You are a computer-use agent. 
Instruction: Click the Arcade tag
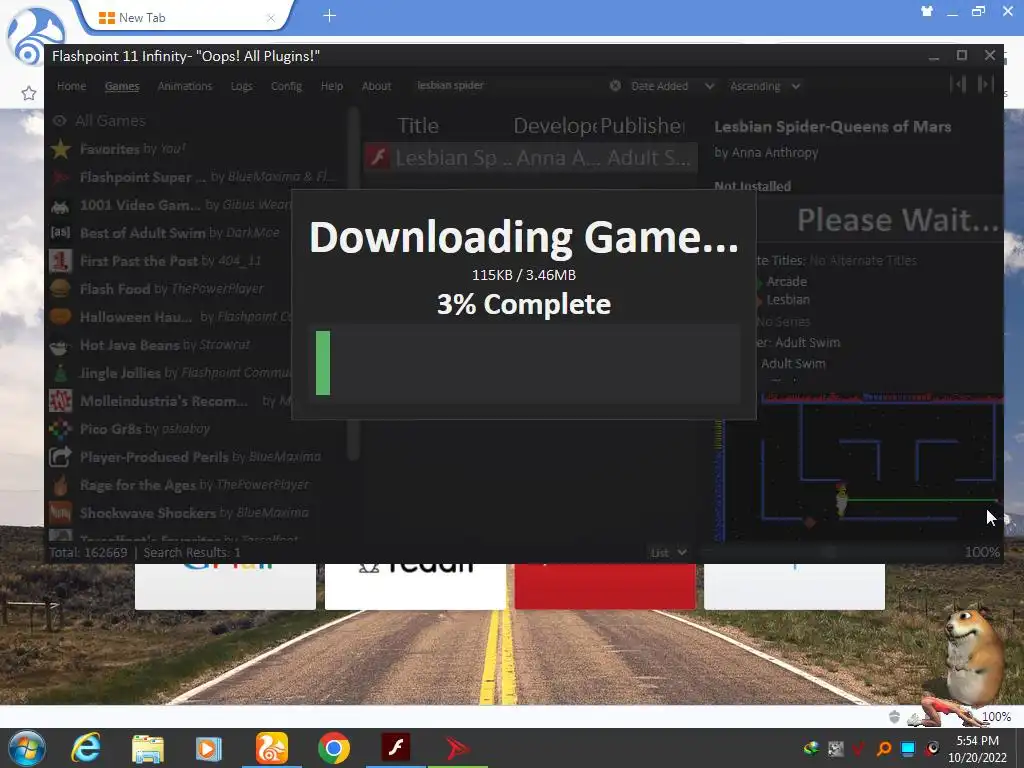pyautogui.click(x=786, y=281)
